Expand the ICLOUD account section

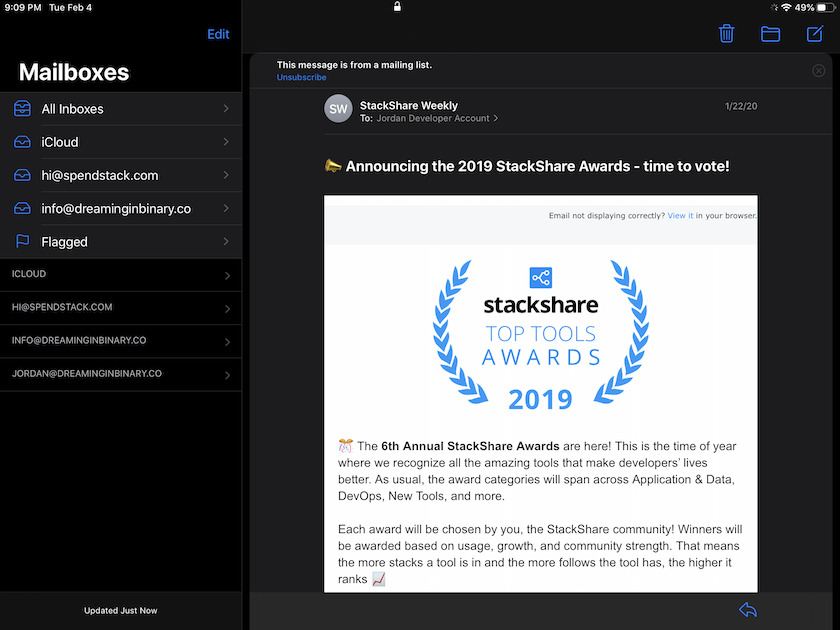point(120,274)
